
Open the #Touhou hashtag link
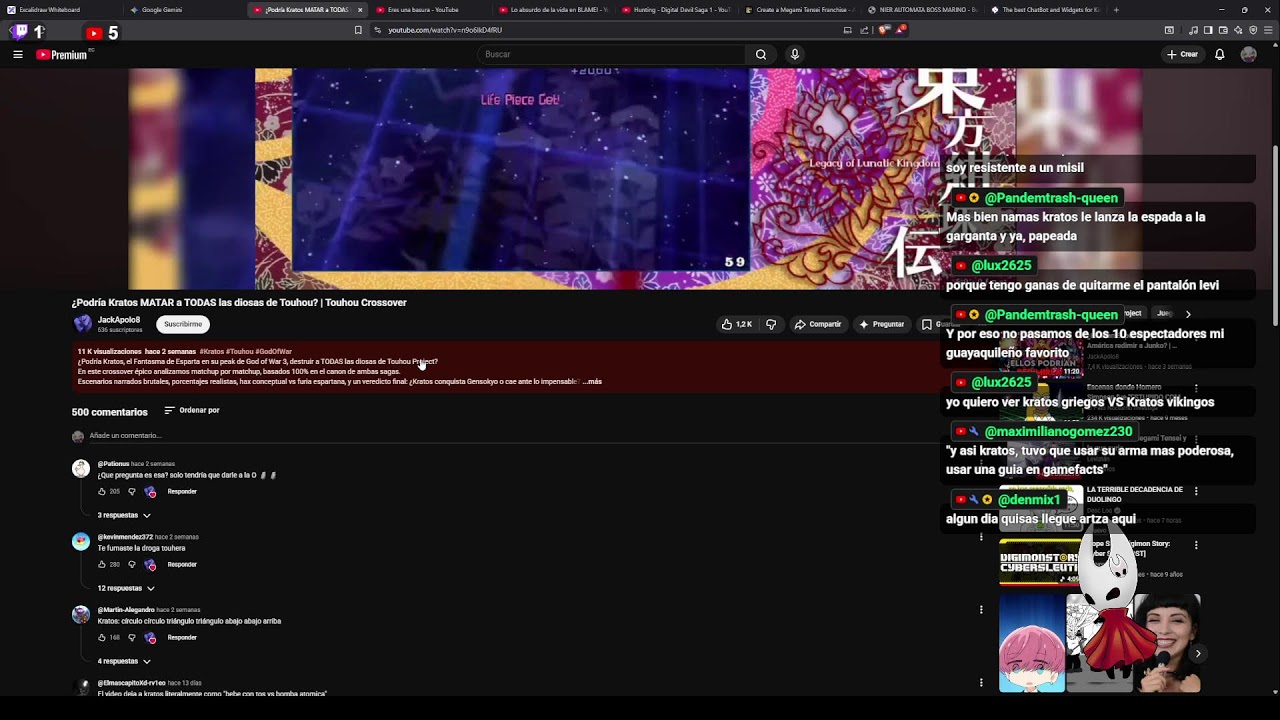[240, 352]
